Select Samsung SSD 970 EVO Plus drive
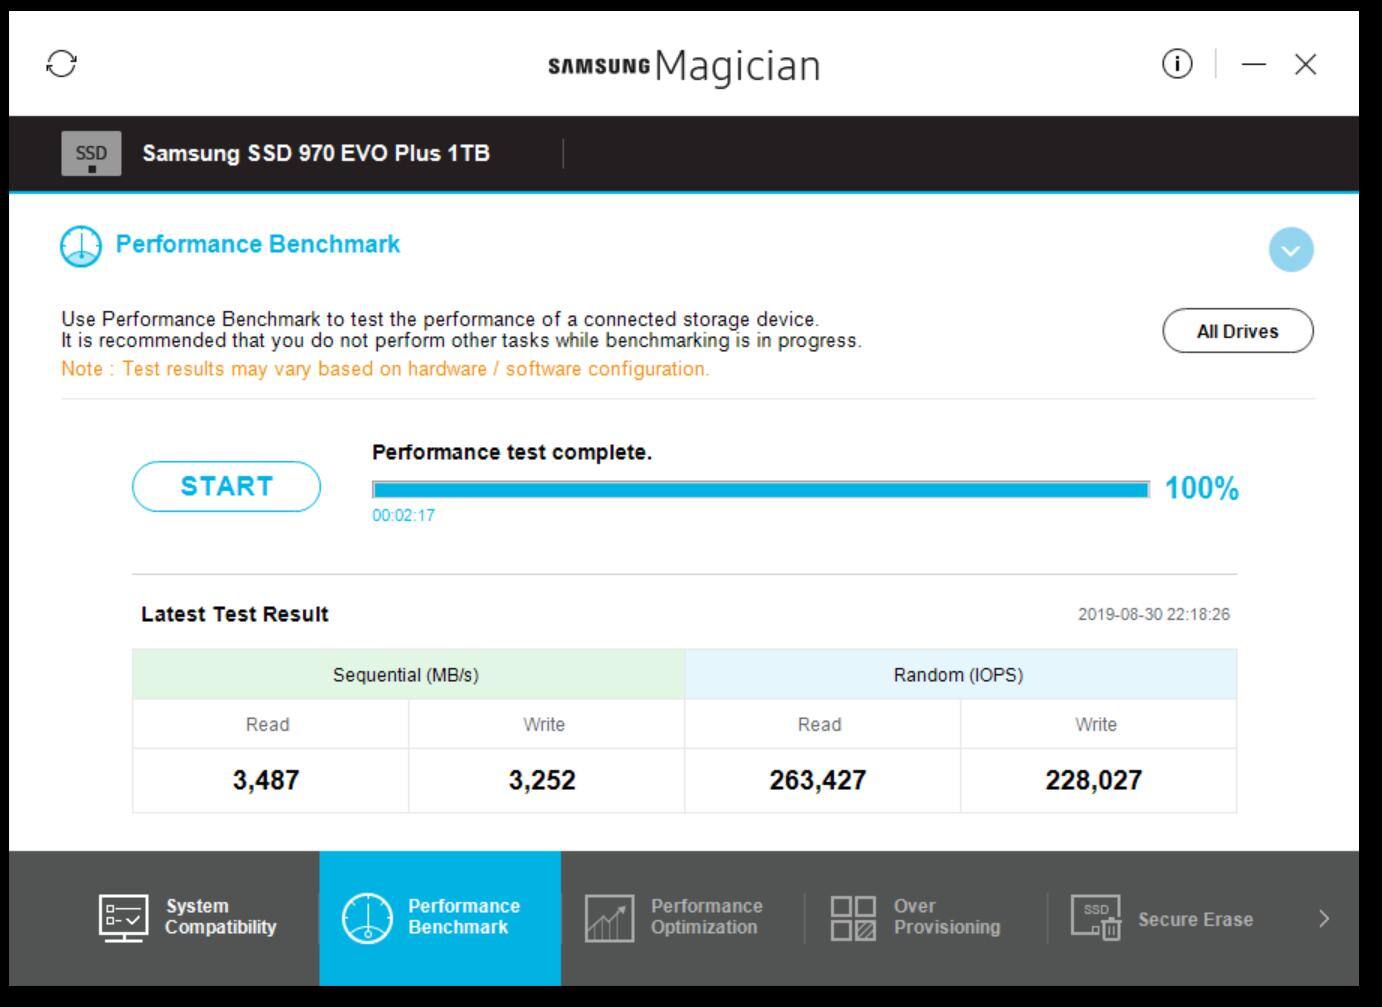Screen dimensions: 1382x1007 point(315,154)
